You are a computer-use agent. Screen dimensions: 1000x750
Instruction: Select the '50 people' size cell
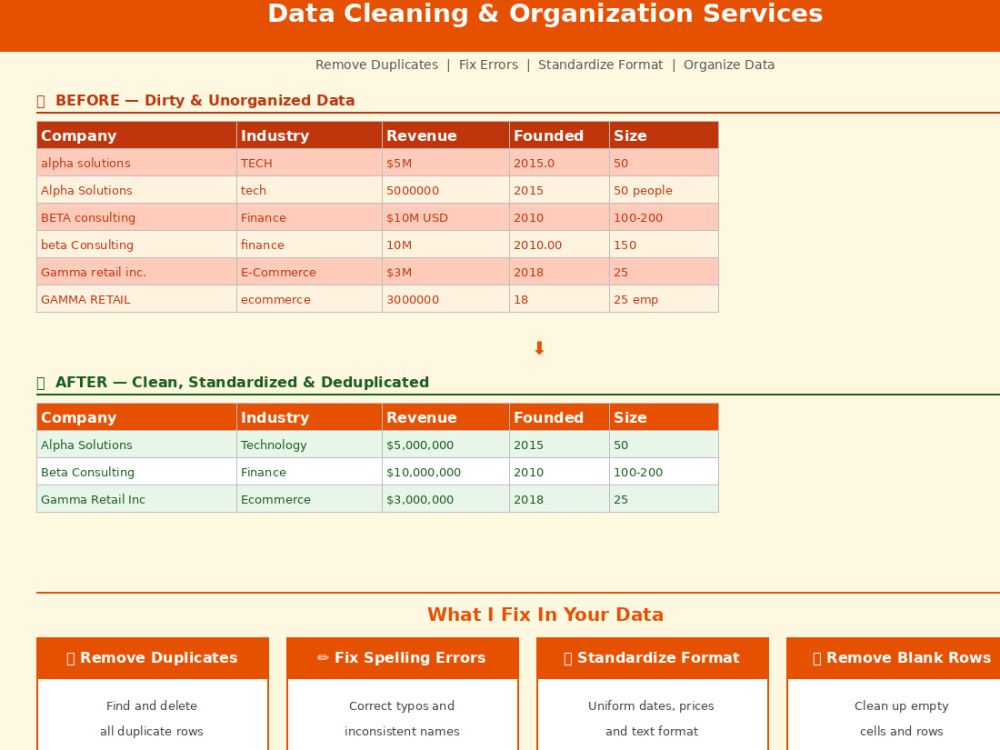pos(664,190)
